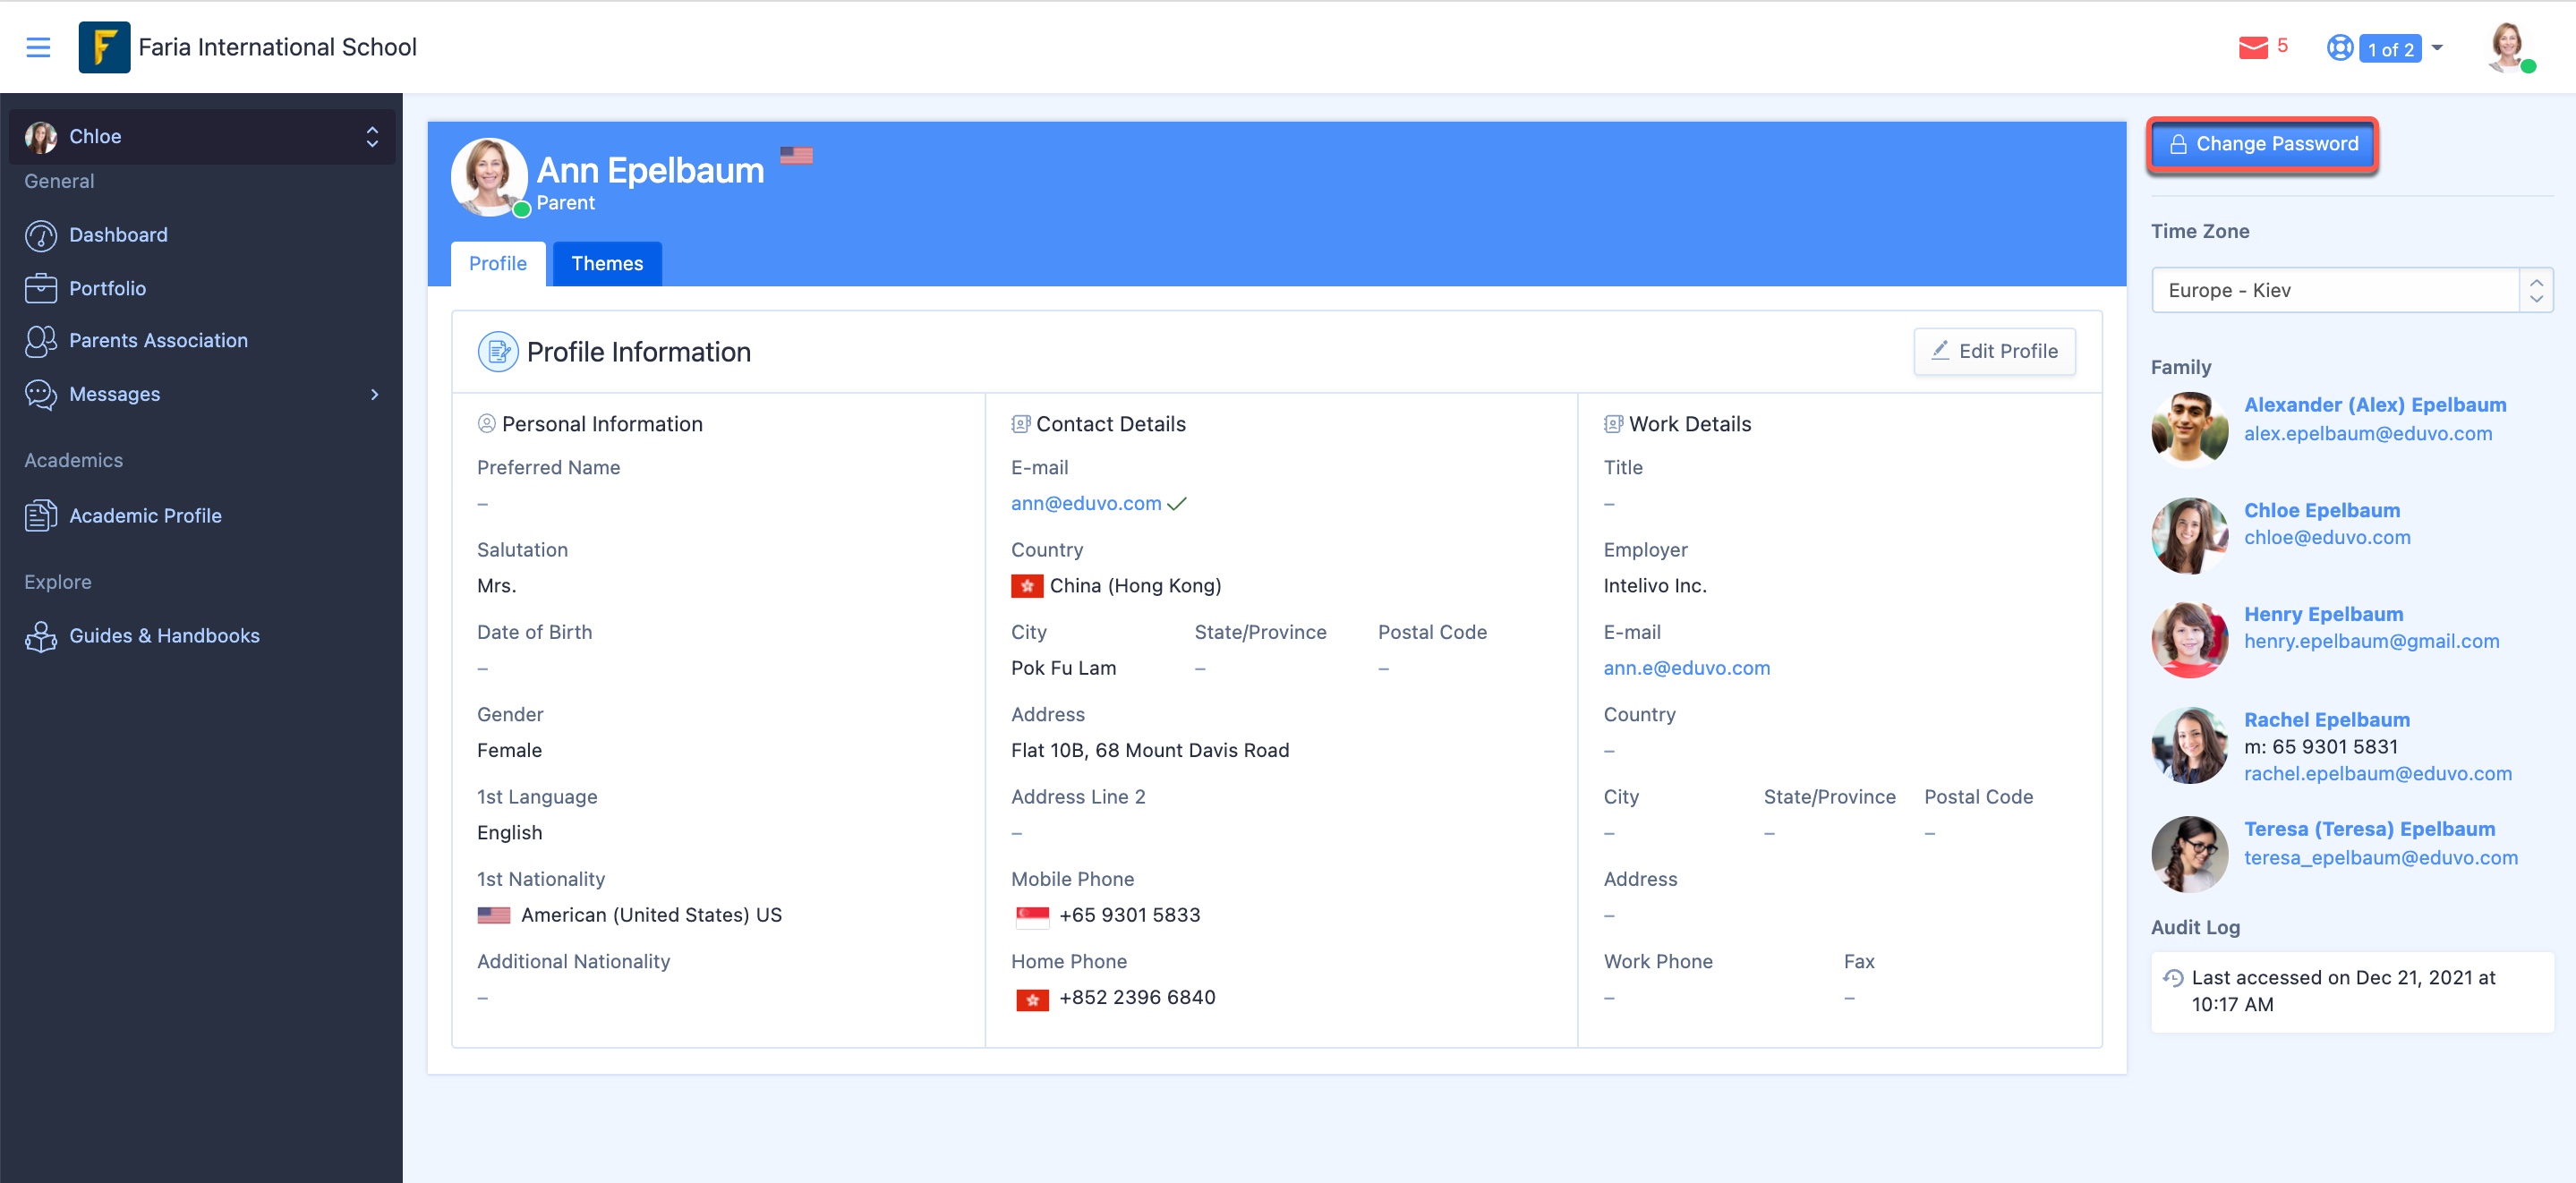Click the verified checkmark next to e-mail
The height and width of the screenshot is (1183, 2576).
coord(1177,504)
